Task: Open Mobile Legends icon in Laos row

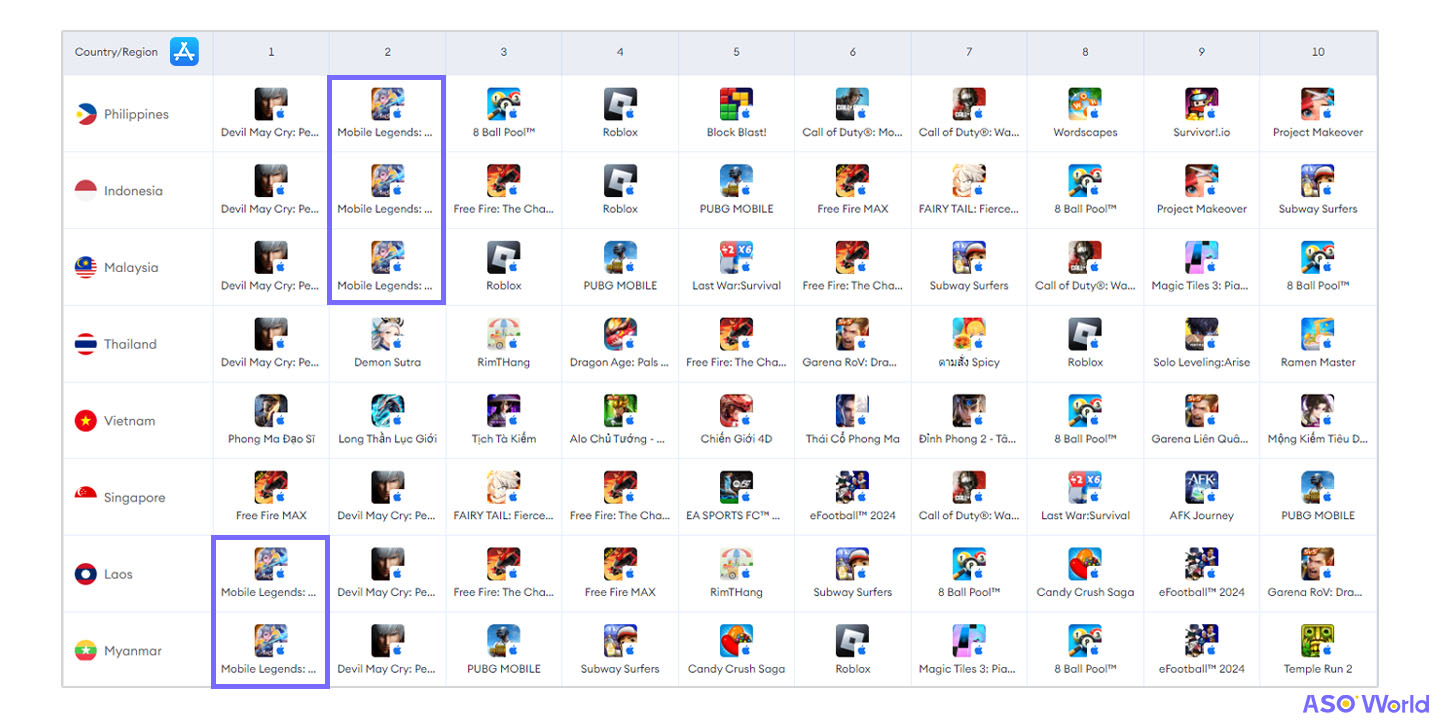Action: [271, 564]
